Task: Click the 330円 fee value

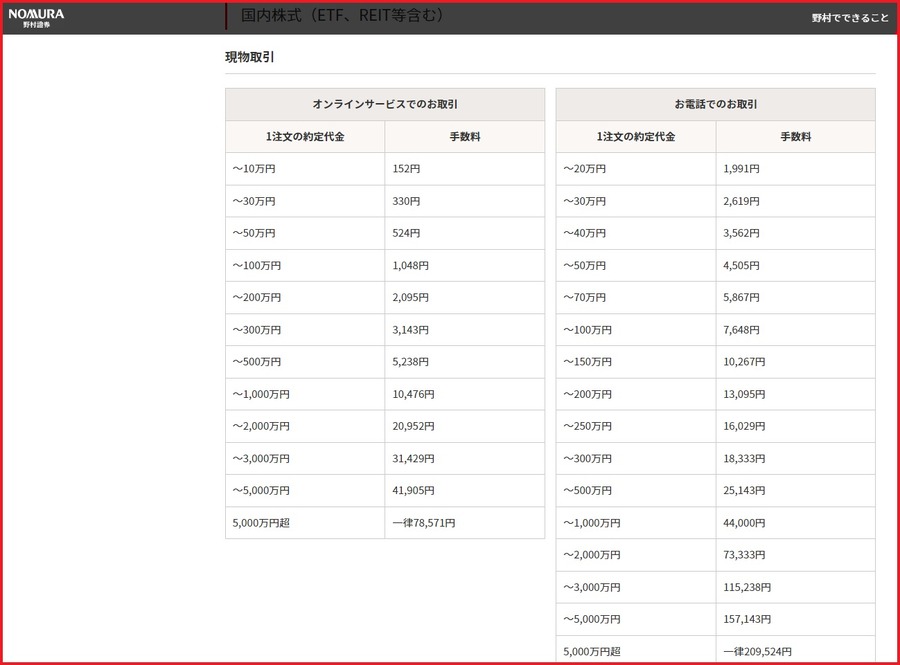Action: (x=406, y=201)
